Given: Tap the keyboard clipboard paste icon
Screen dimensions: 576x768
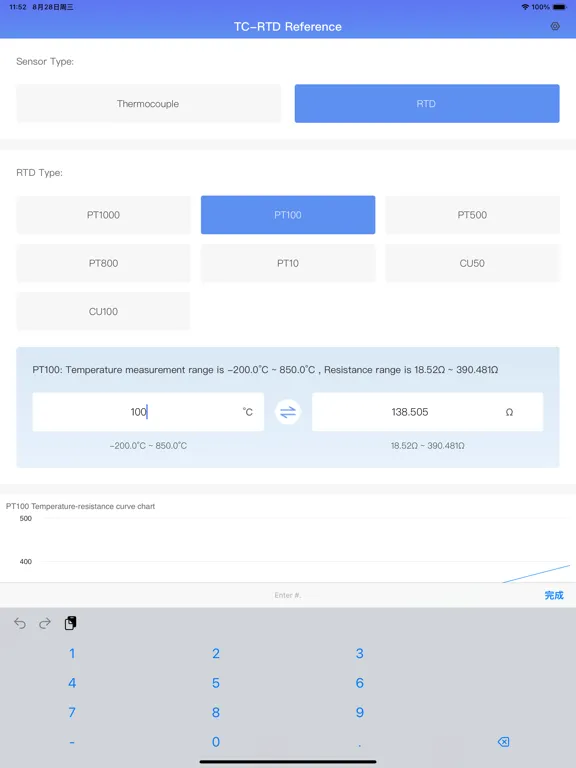Looking at the screenshot, I should tap(70, 623).
